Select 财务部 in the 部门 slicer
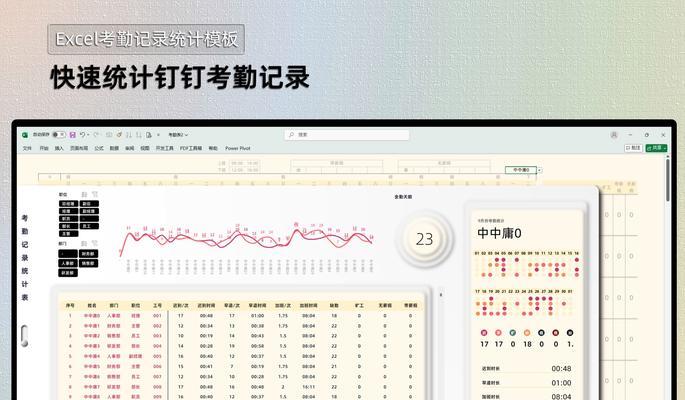This screenshot has height=400, width=685. (x=89, y=254)
